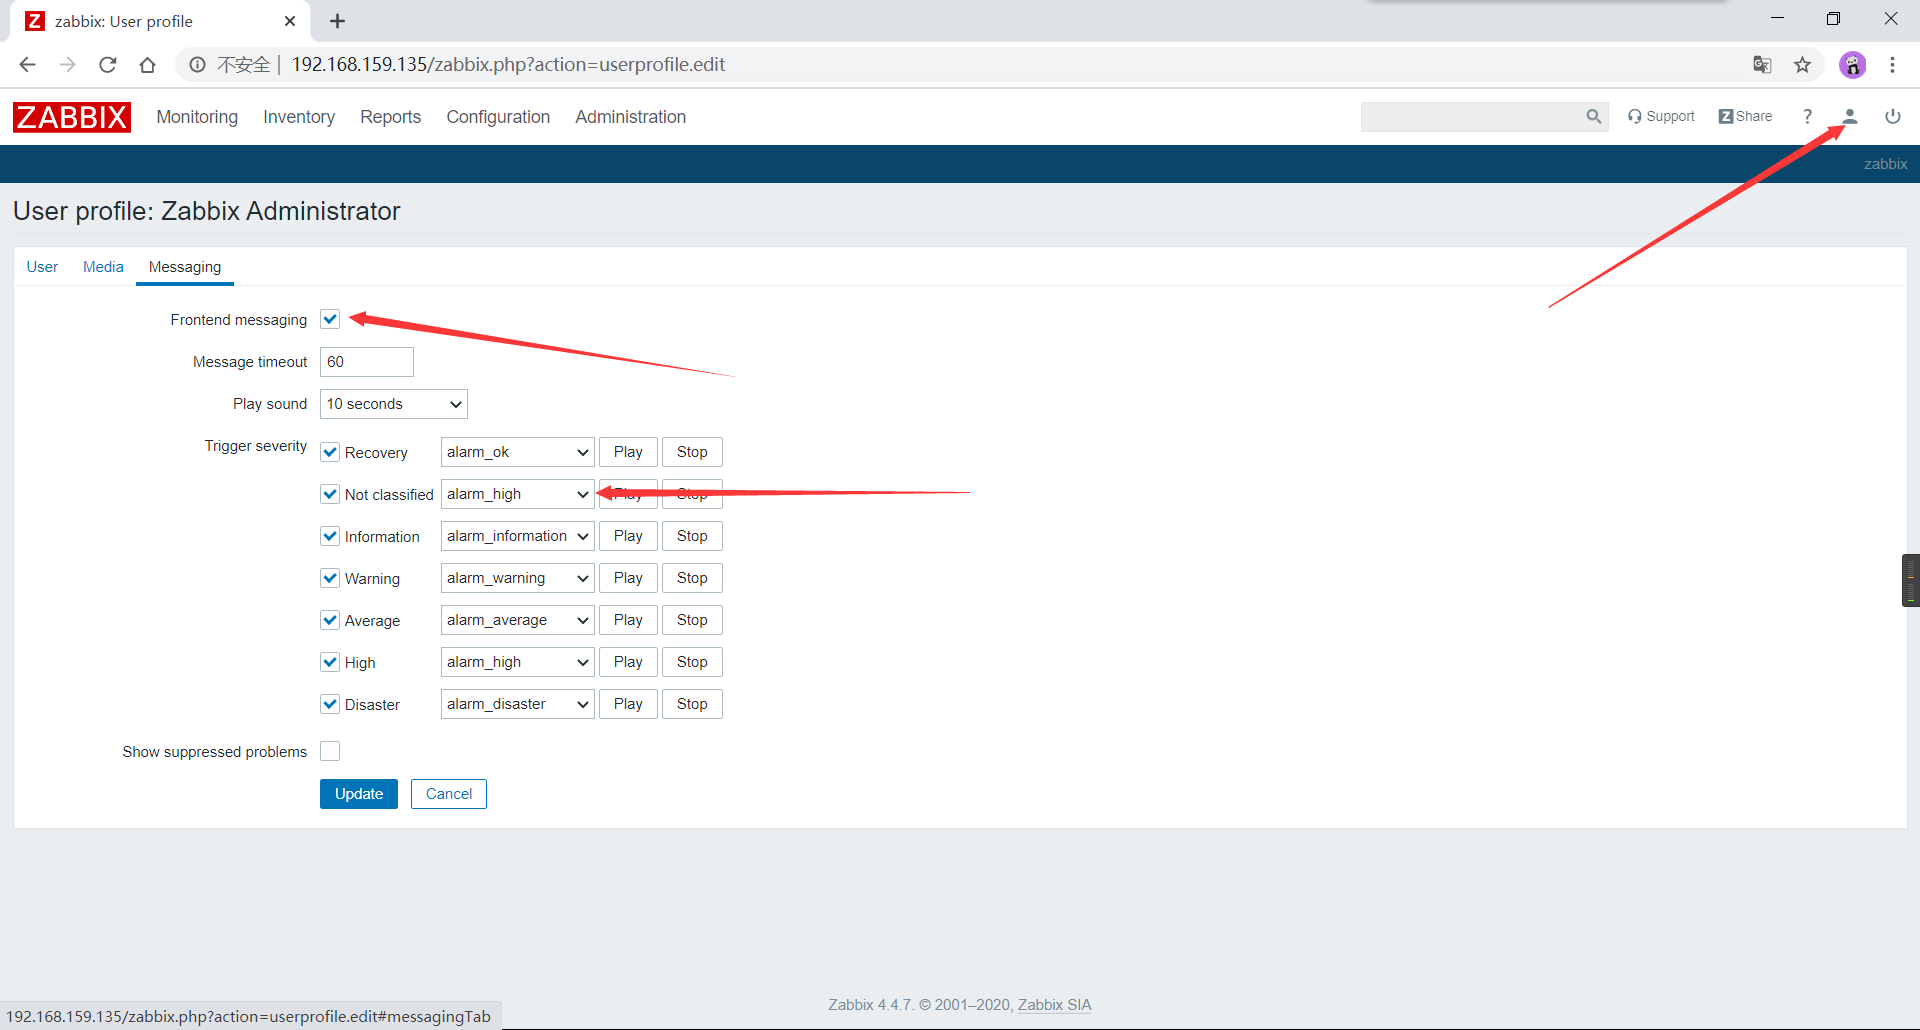
Task: Open the Monitoring menu
Action: (197, 117)
